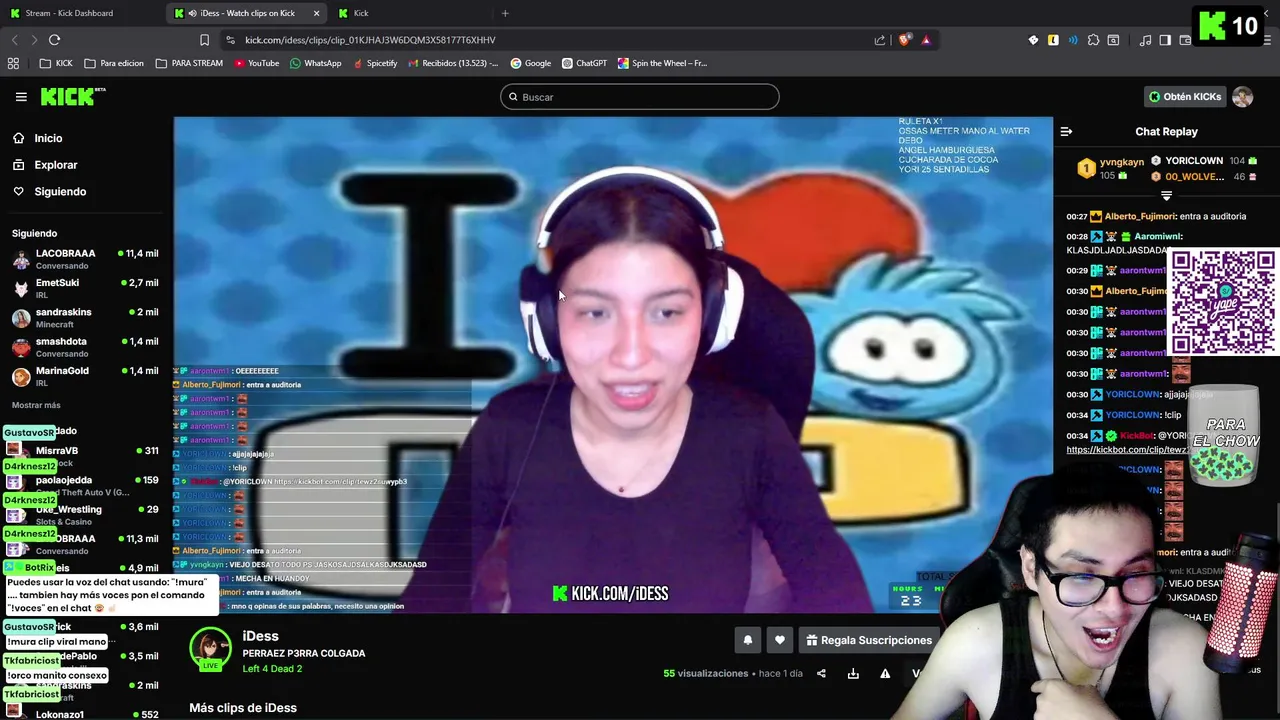
Task: Open the KICK bookmark folder
Action: 56,63
